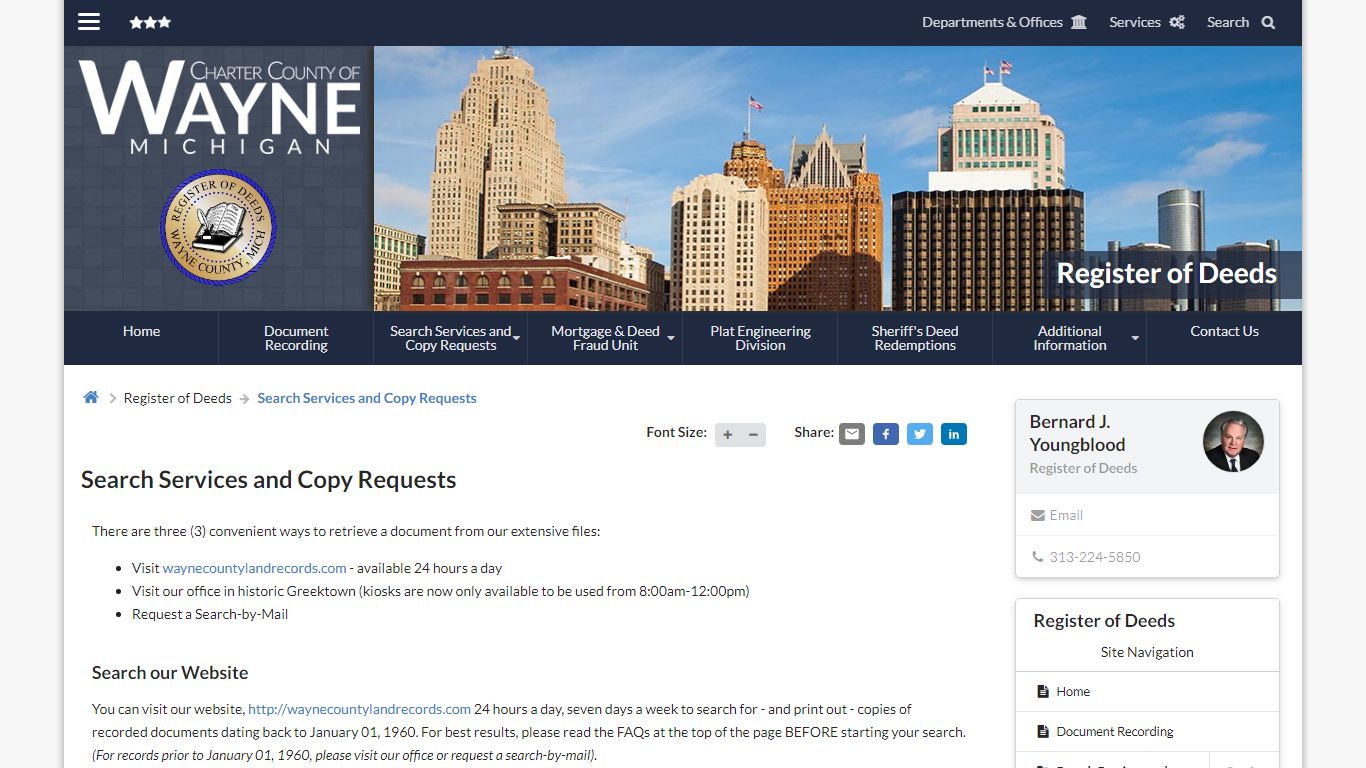Expand the Search Services and Copy Requests menu
Image resolution: width=1366 pixels, height=768 pixels.
point(450,337)
